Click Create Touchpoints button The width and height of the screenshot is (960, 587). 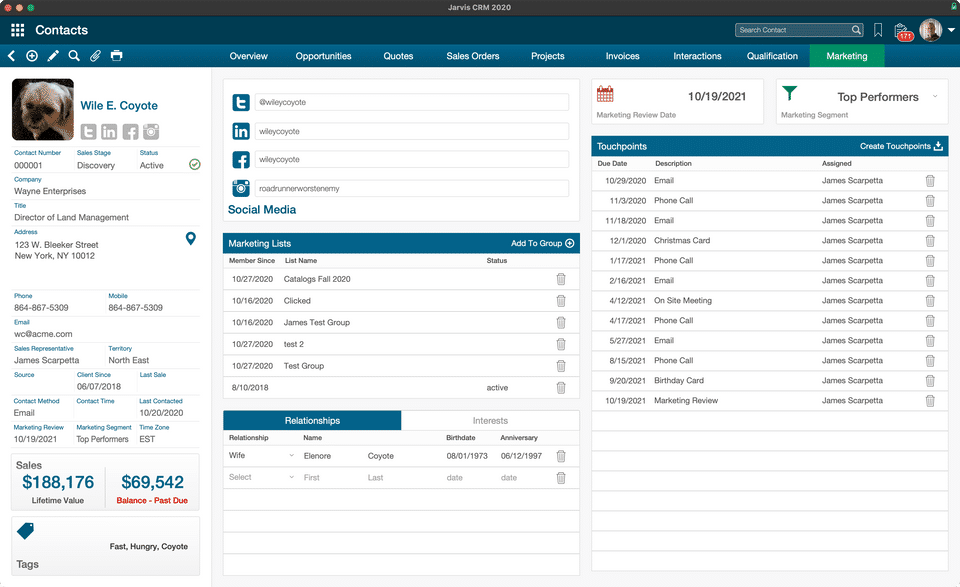901,146
